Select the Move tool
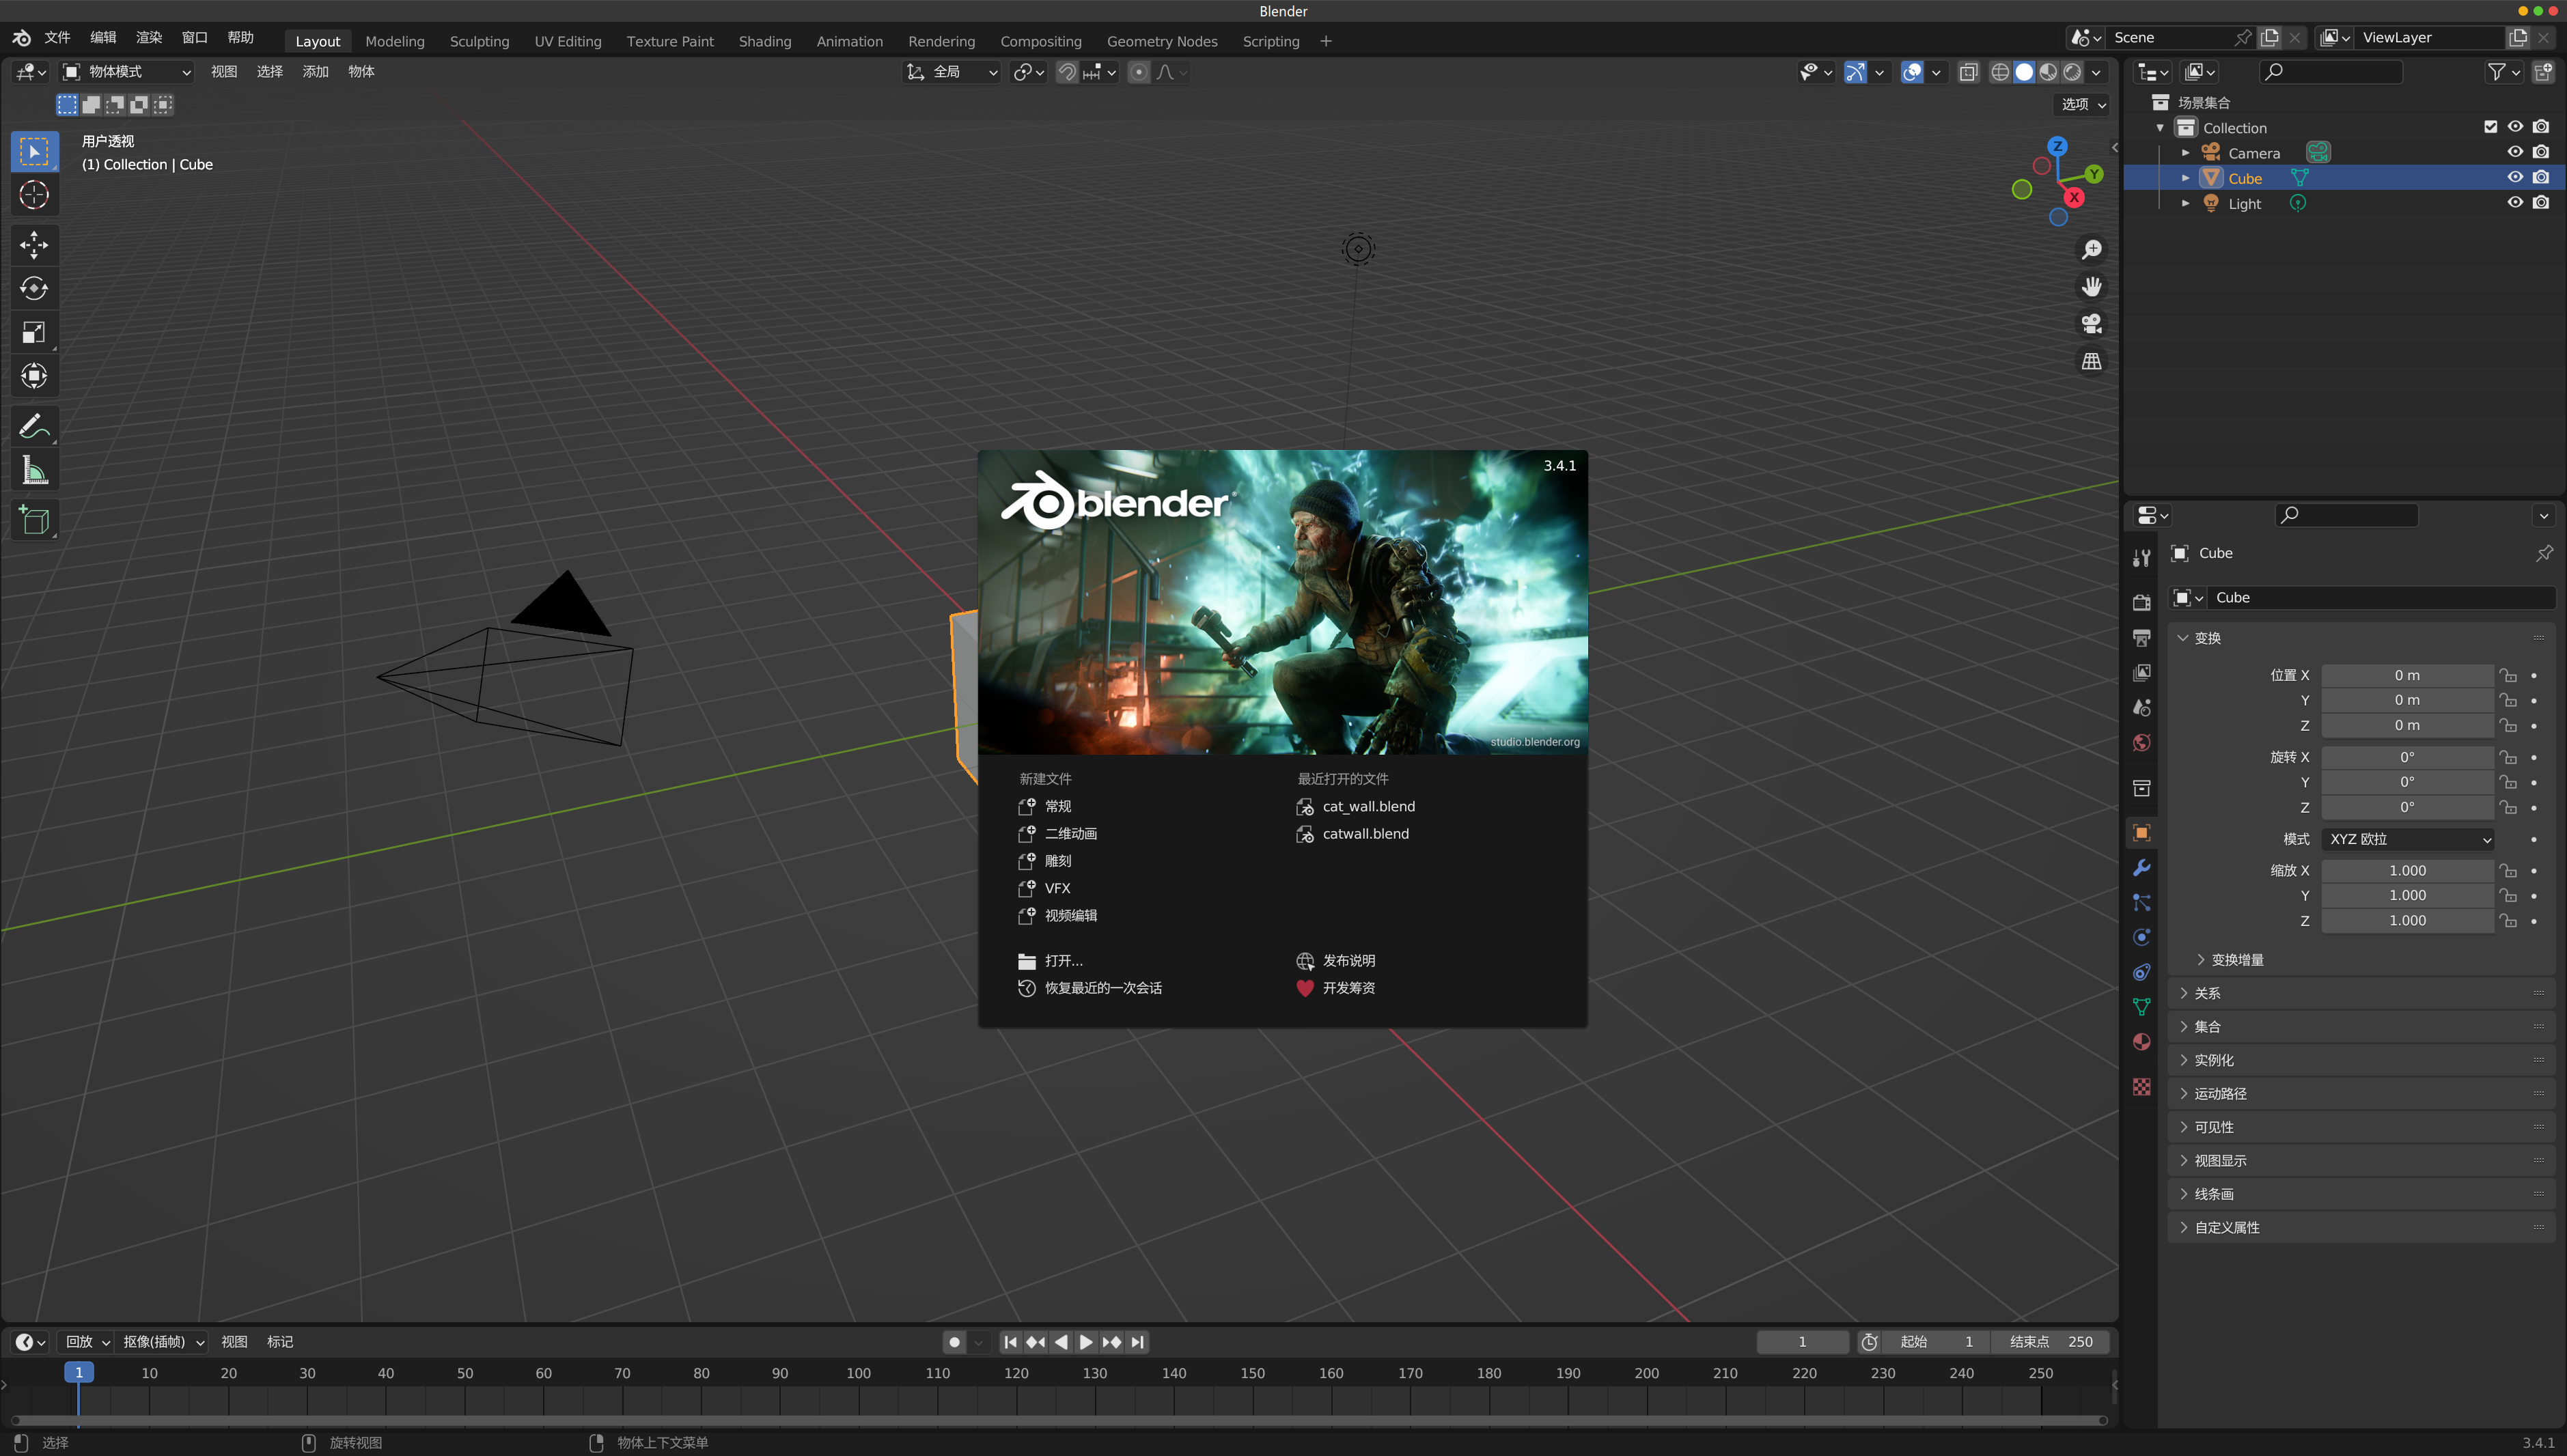Screen dimensions: 2567x1456 click(34, 245)
